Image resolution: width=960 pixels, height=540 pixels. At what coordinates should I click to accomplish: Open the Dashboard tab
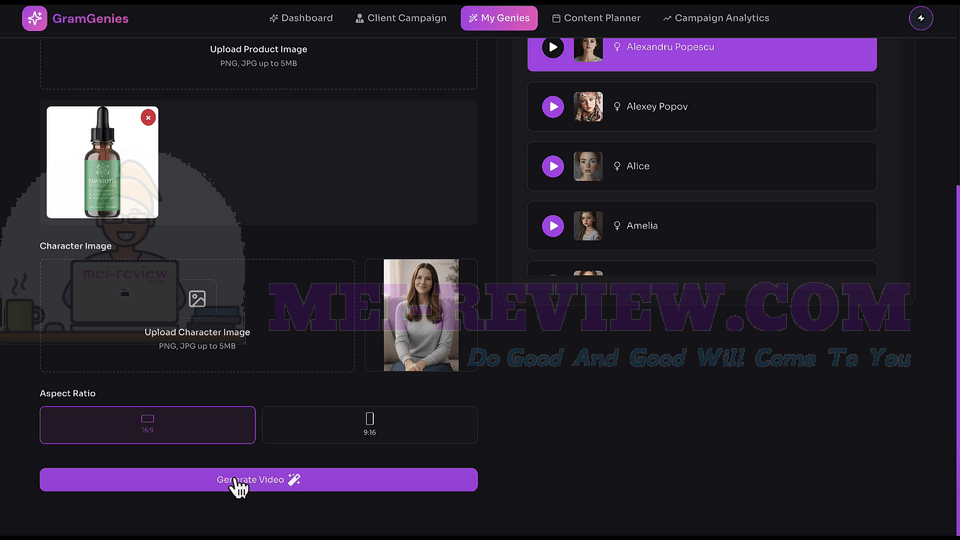301,18
